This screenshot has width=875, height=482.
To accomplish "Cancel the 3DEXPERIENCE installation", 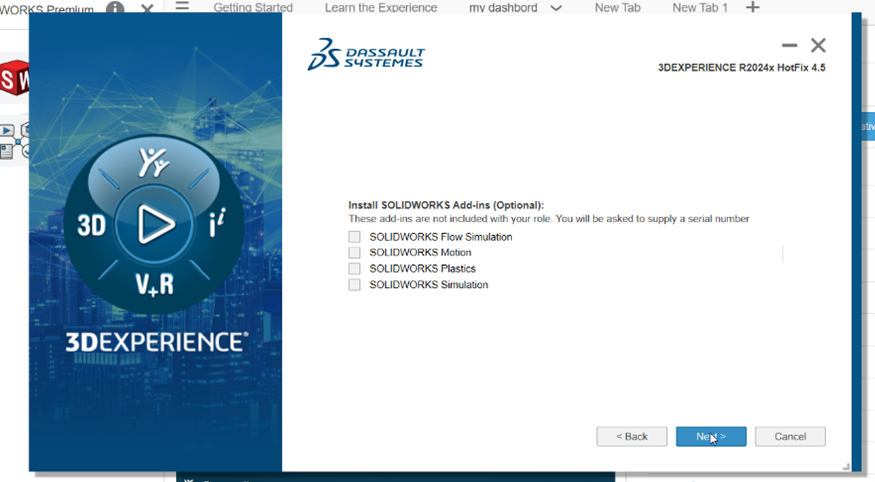I will click(789, 437).
